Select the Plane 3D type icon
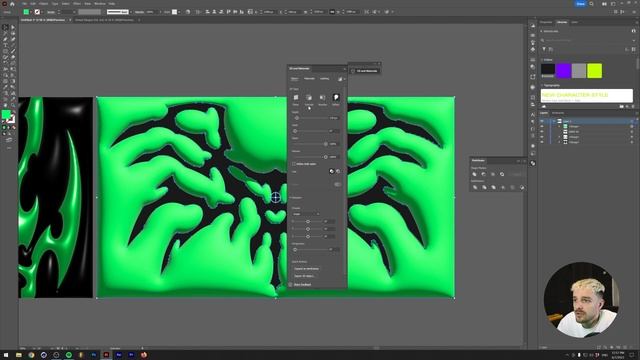640x360 pixels. tap(296, 98)
